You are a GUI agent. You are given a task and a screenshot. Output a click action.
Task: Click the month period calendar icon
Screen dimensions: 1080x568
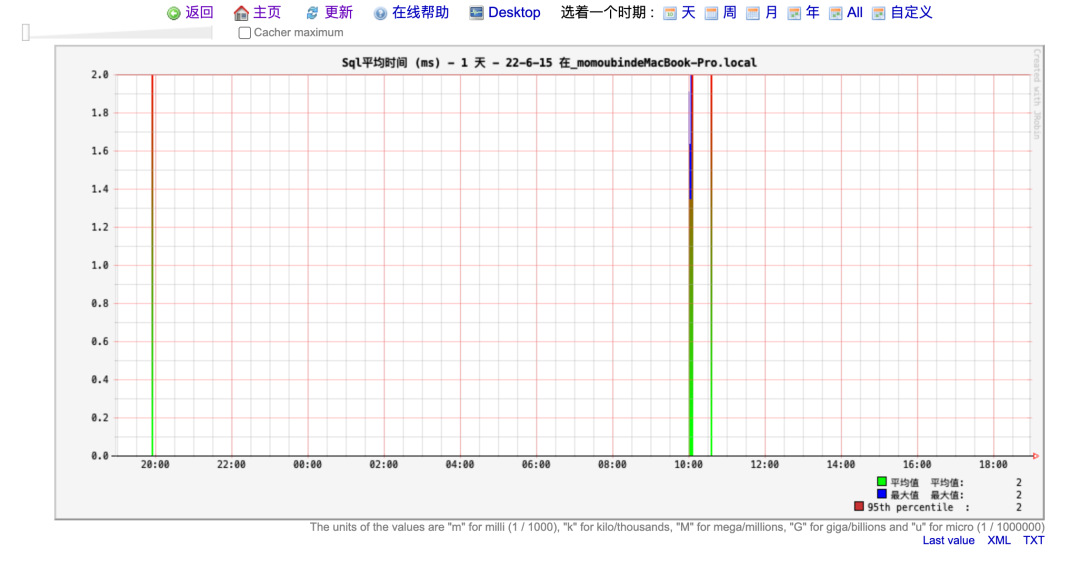753,13
